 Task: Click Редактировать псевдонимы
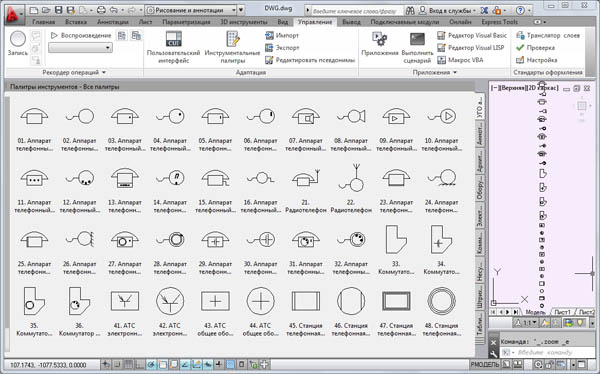[310, 60]
